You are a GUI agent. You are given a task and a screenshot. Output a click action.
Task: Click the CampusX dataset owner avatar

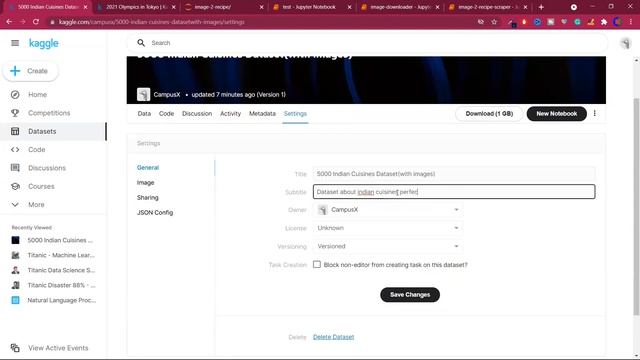(143, 95)
